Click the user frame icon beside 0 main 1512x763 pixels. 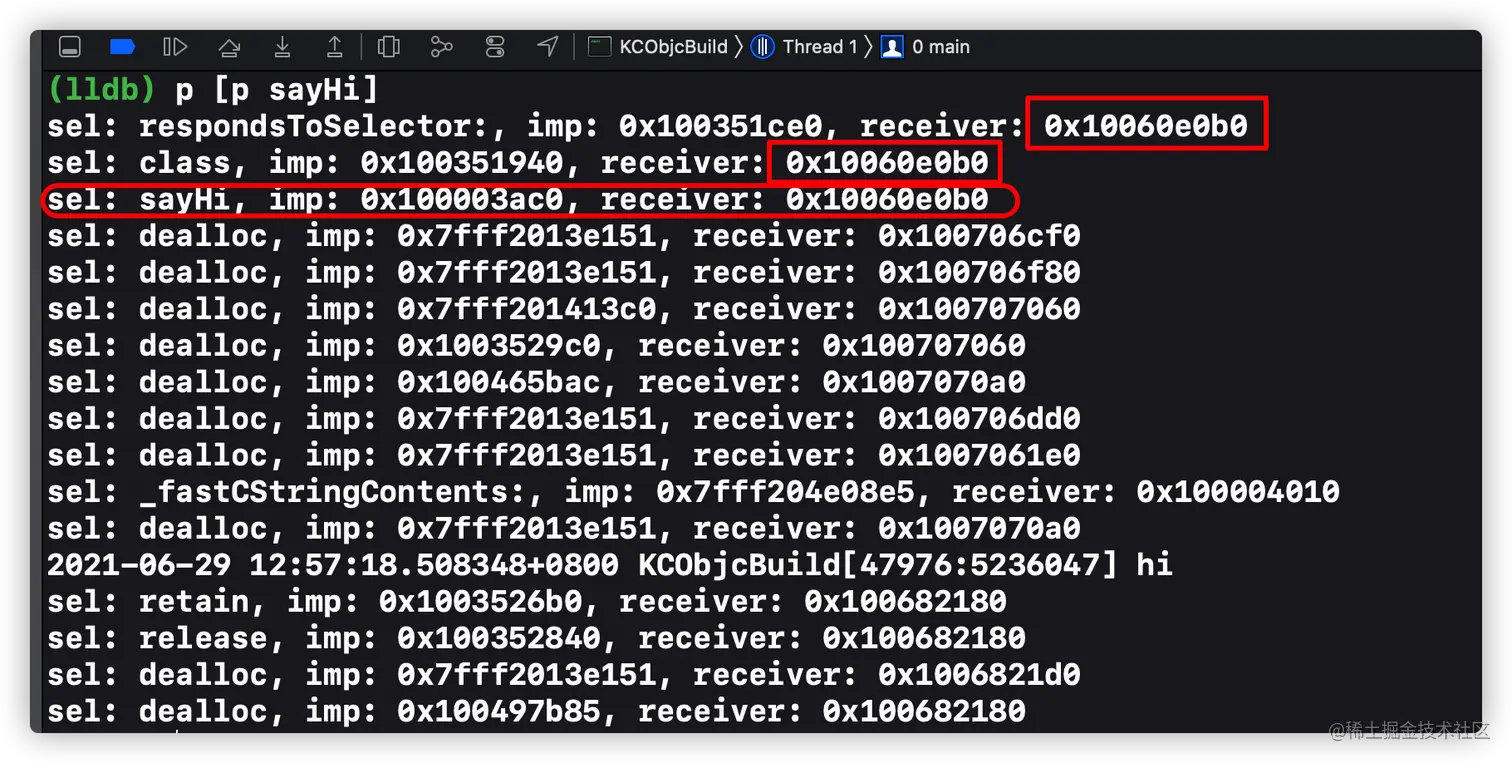coord(892,46)
